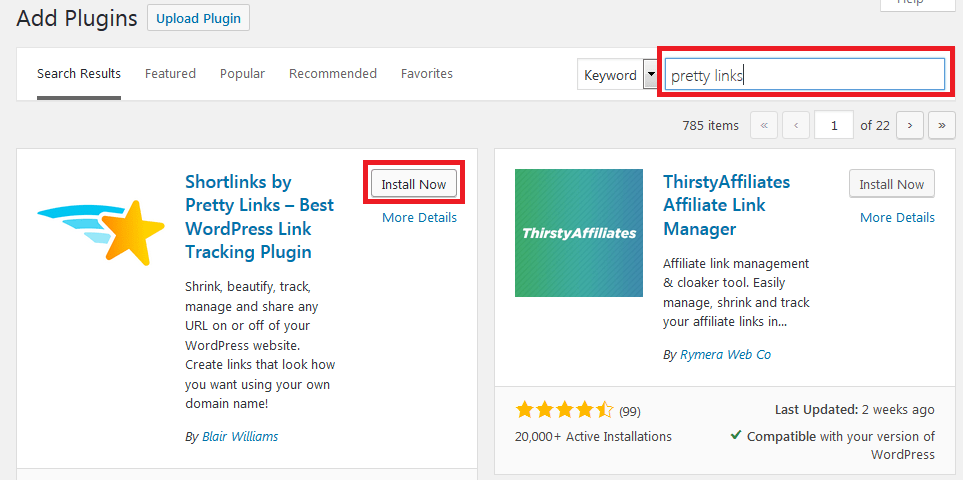Viewport: 963px width, 480px height.
Task: Go to first page of results
Action: [x=764, y=125]
